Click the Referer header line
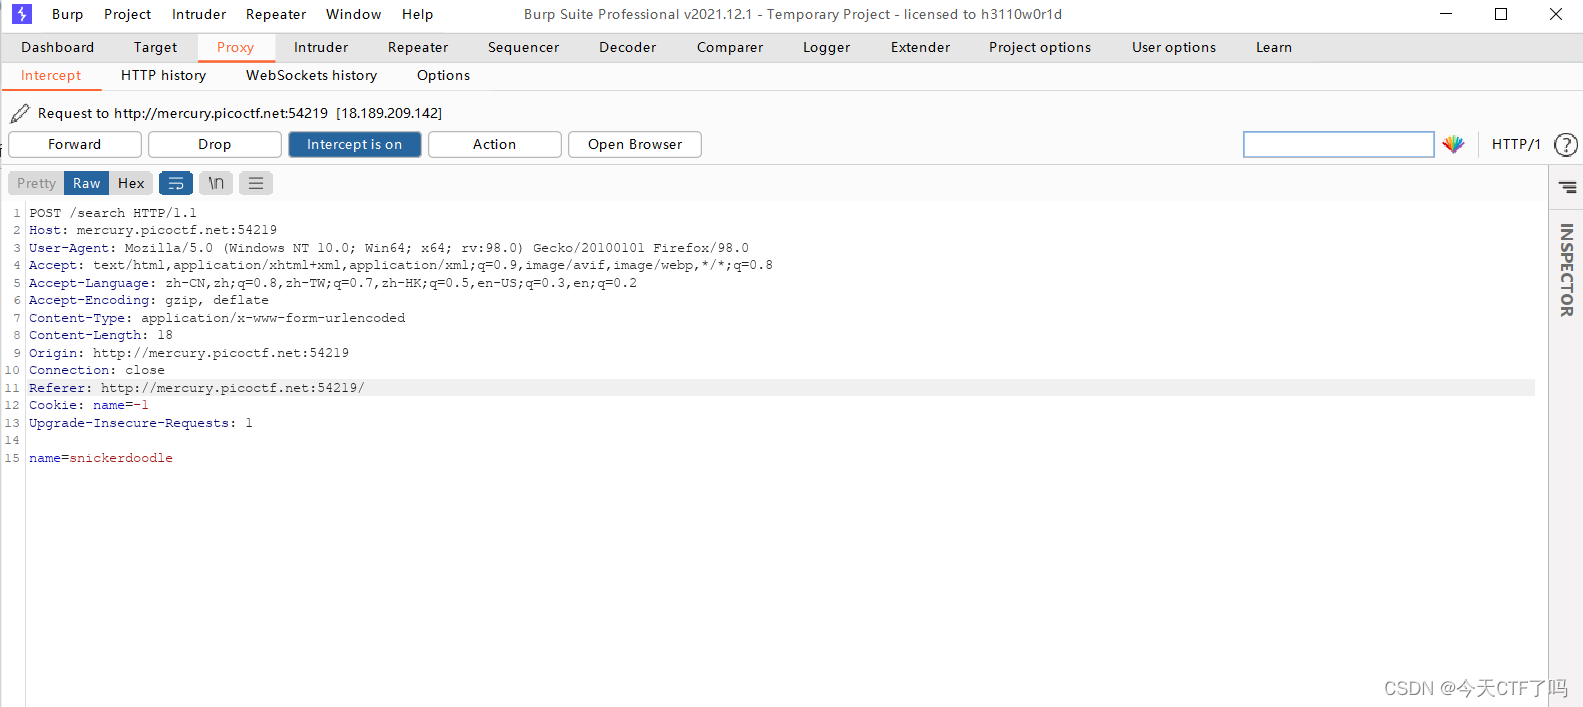Image resolution: width=1583 pixels, height=707 pixels. coord(197,388)
